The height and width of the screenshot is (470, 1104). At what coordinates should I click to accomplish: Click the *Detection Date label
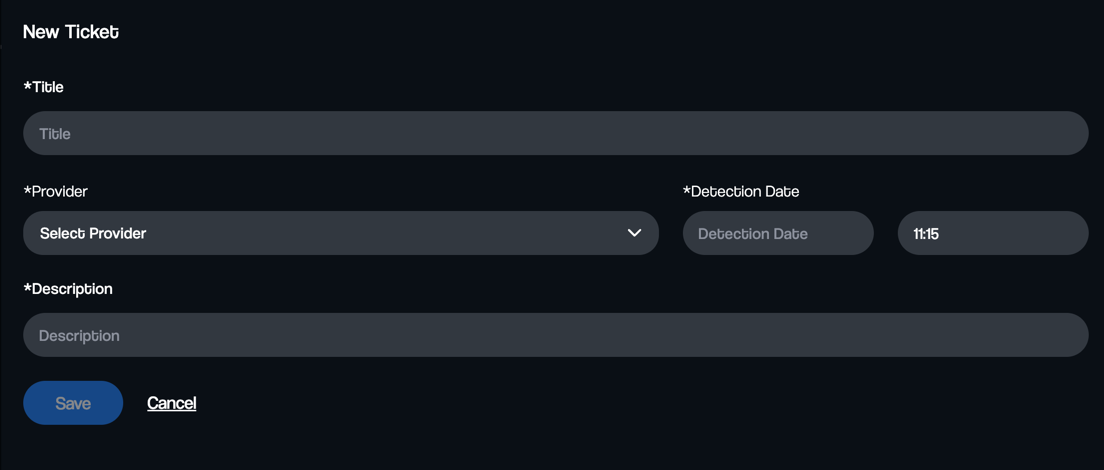(741, 191)
